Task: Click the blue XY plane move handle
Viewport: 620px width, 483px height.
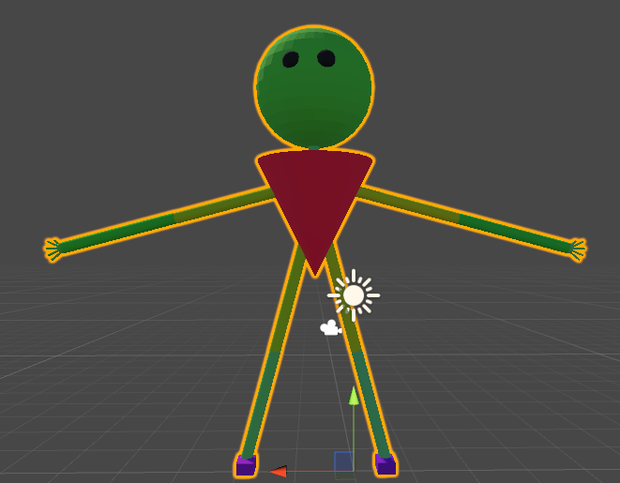Action: pyautogui.click(x=344, y=461)
